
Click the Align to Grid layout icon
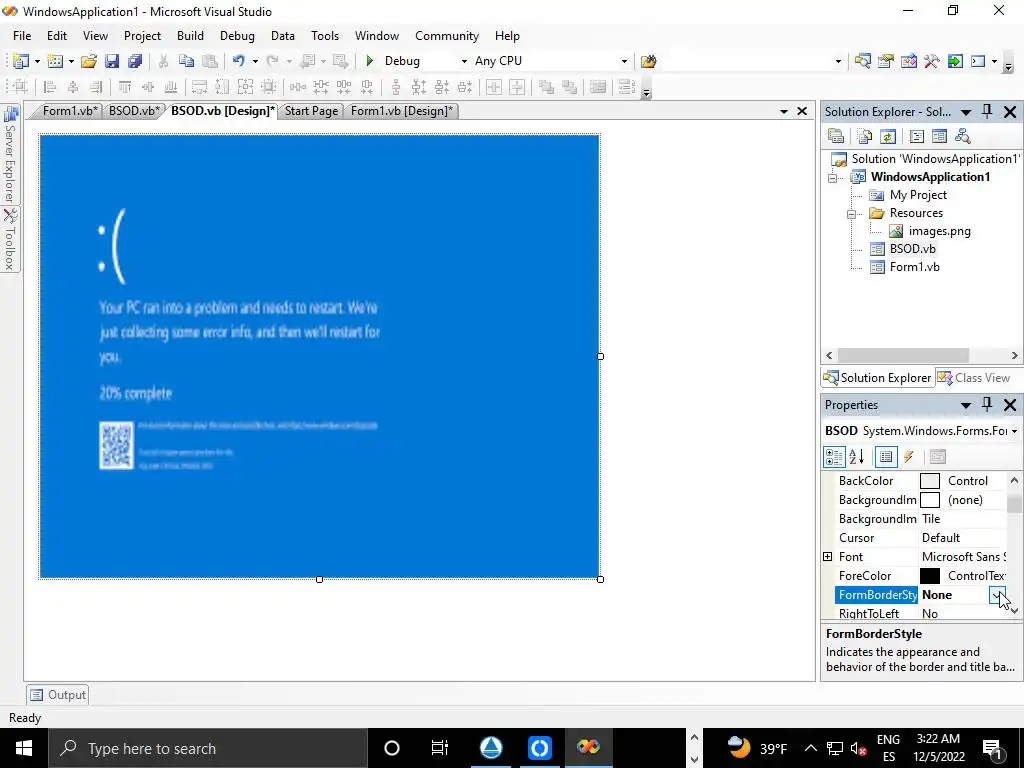(x=20, y=87)
